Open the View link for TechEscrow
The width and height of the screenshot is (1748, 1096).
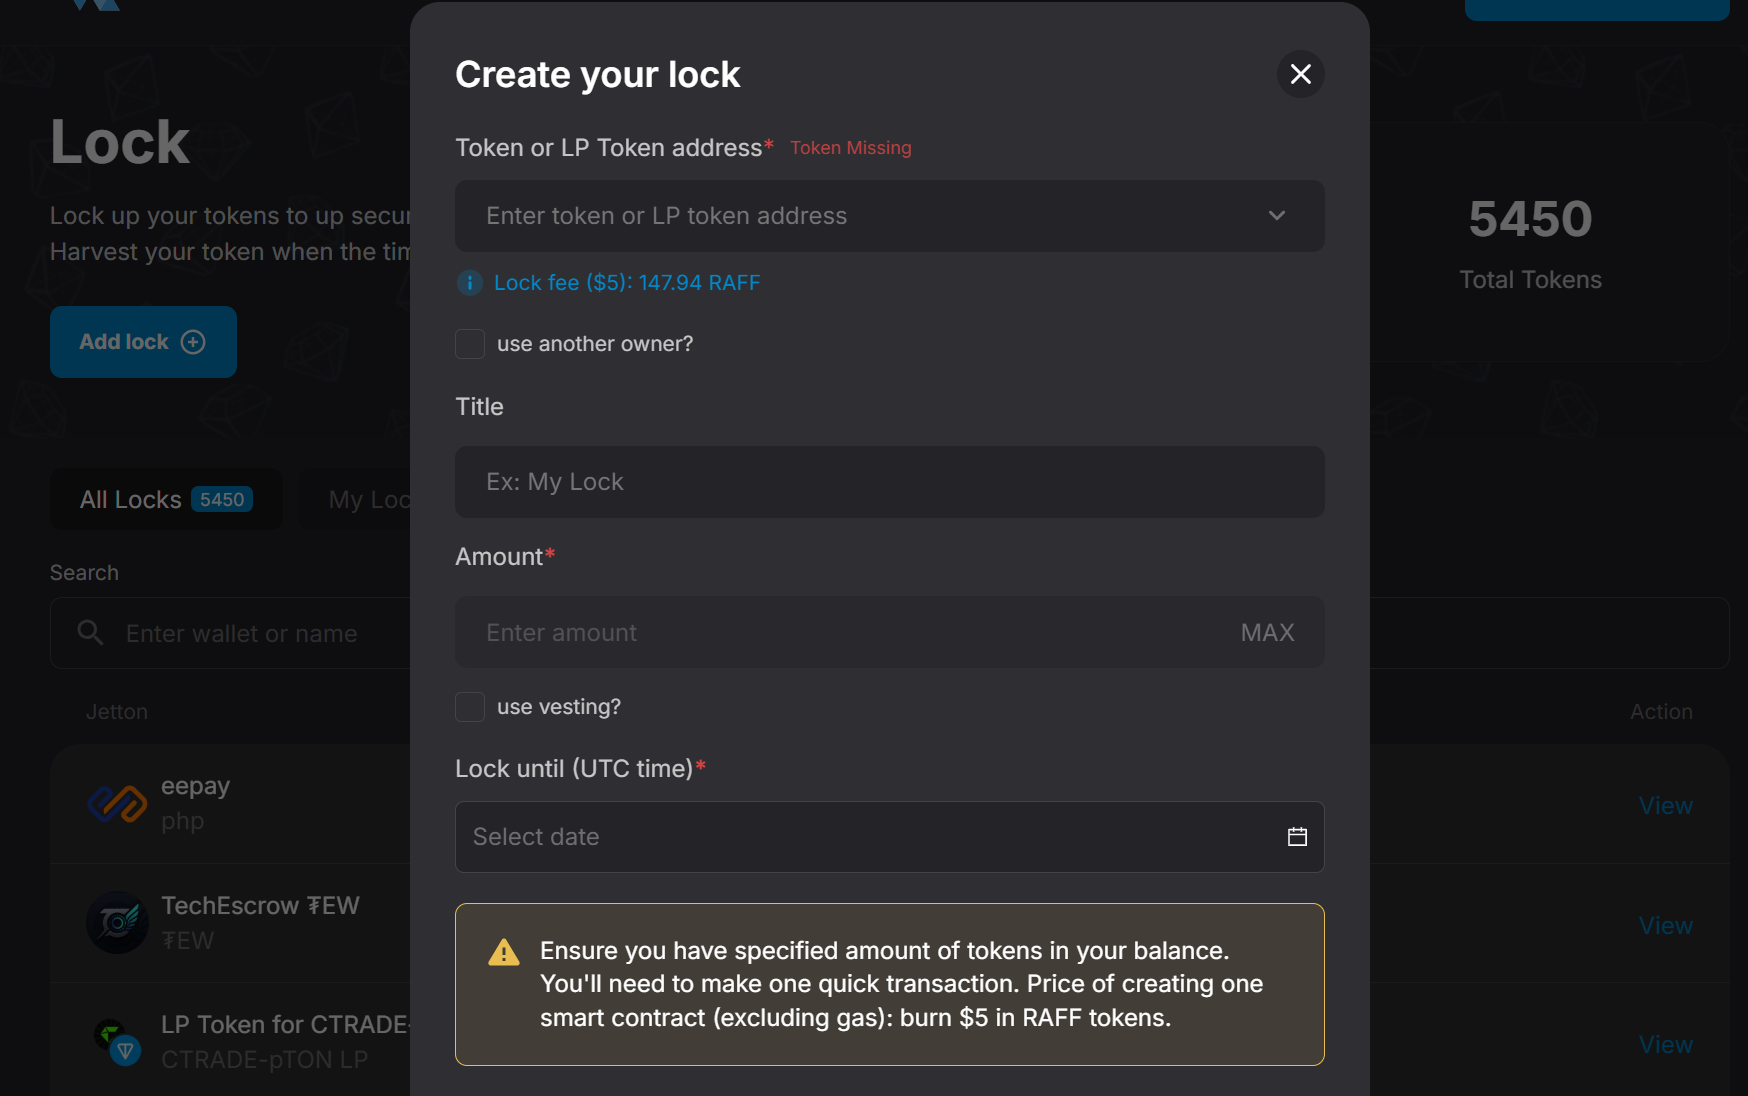pyautogui.click(x=1665, y=926)
